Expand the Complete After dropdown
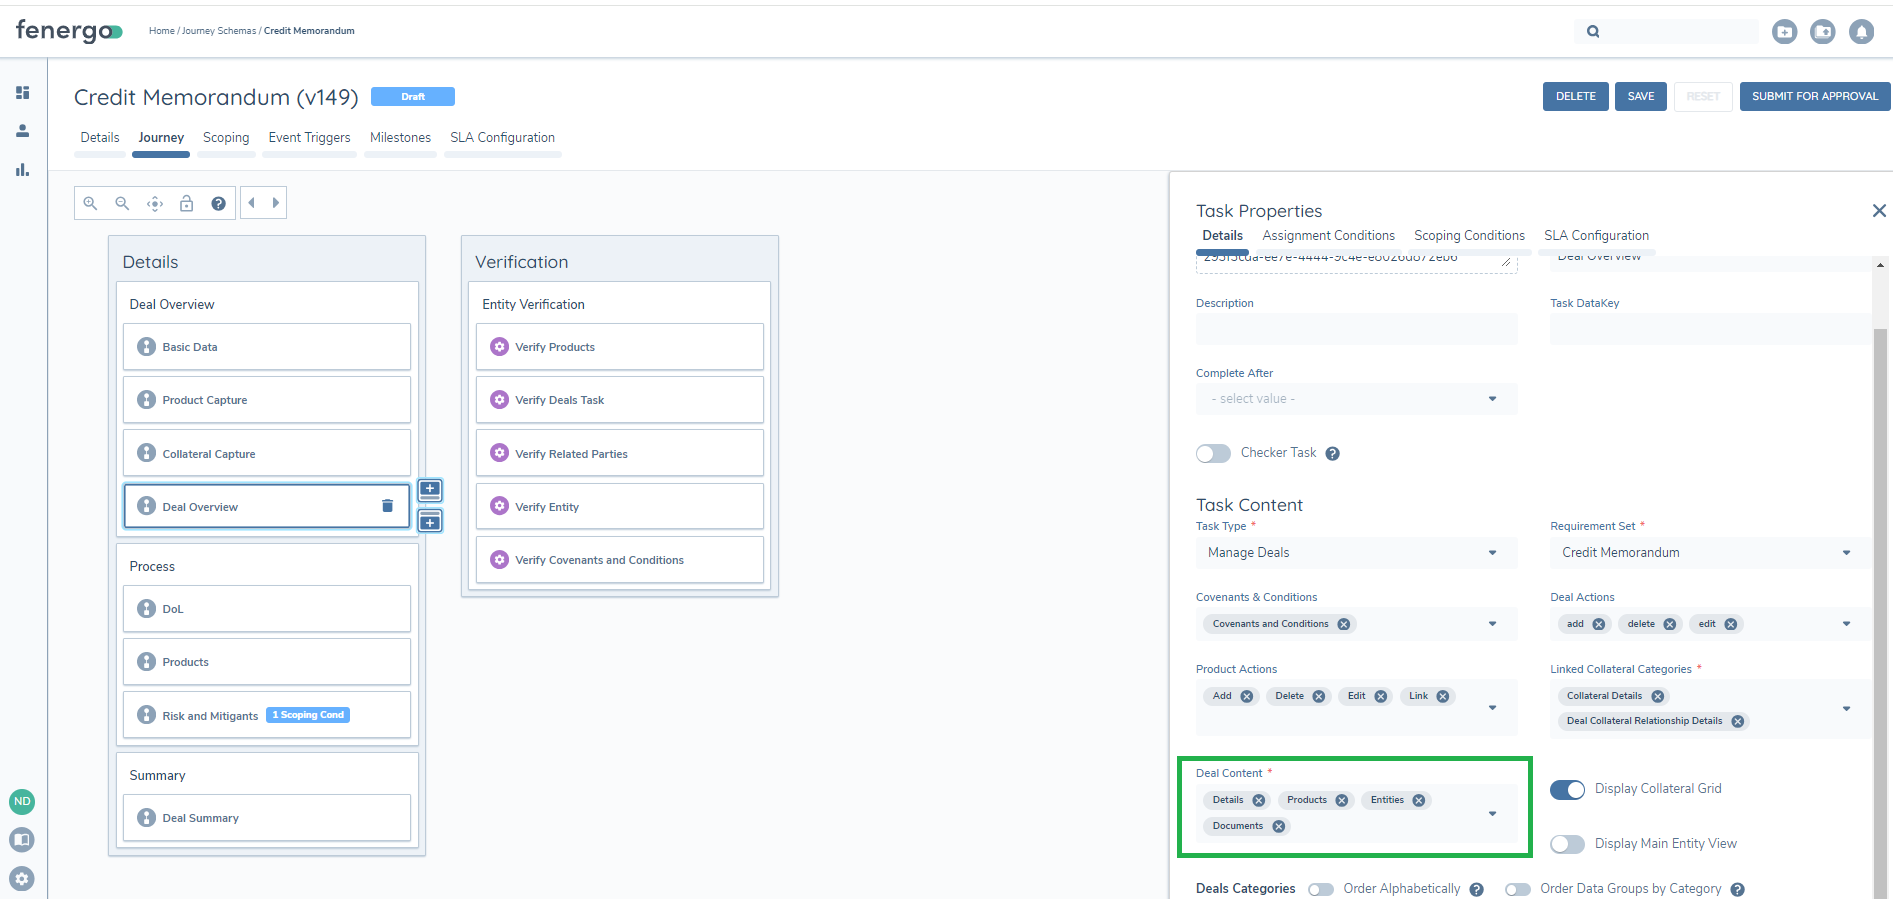The width and height of the screenshot is (1893, 899). 1356,399
